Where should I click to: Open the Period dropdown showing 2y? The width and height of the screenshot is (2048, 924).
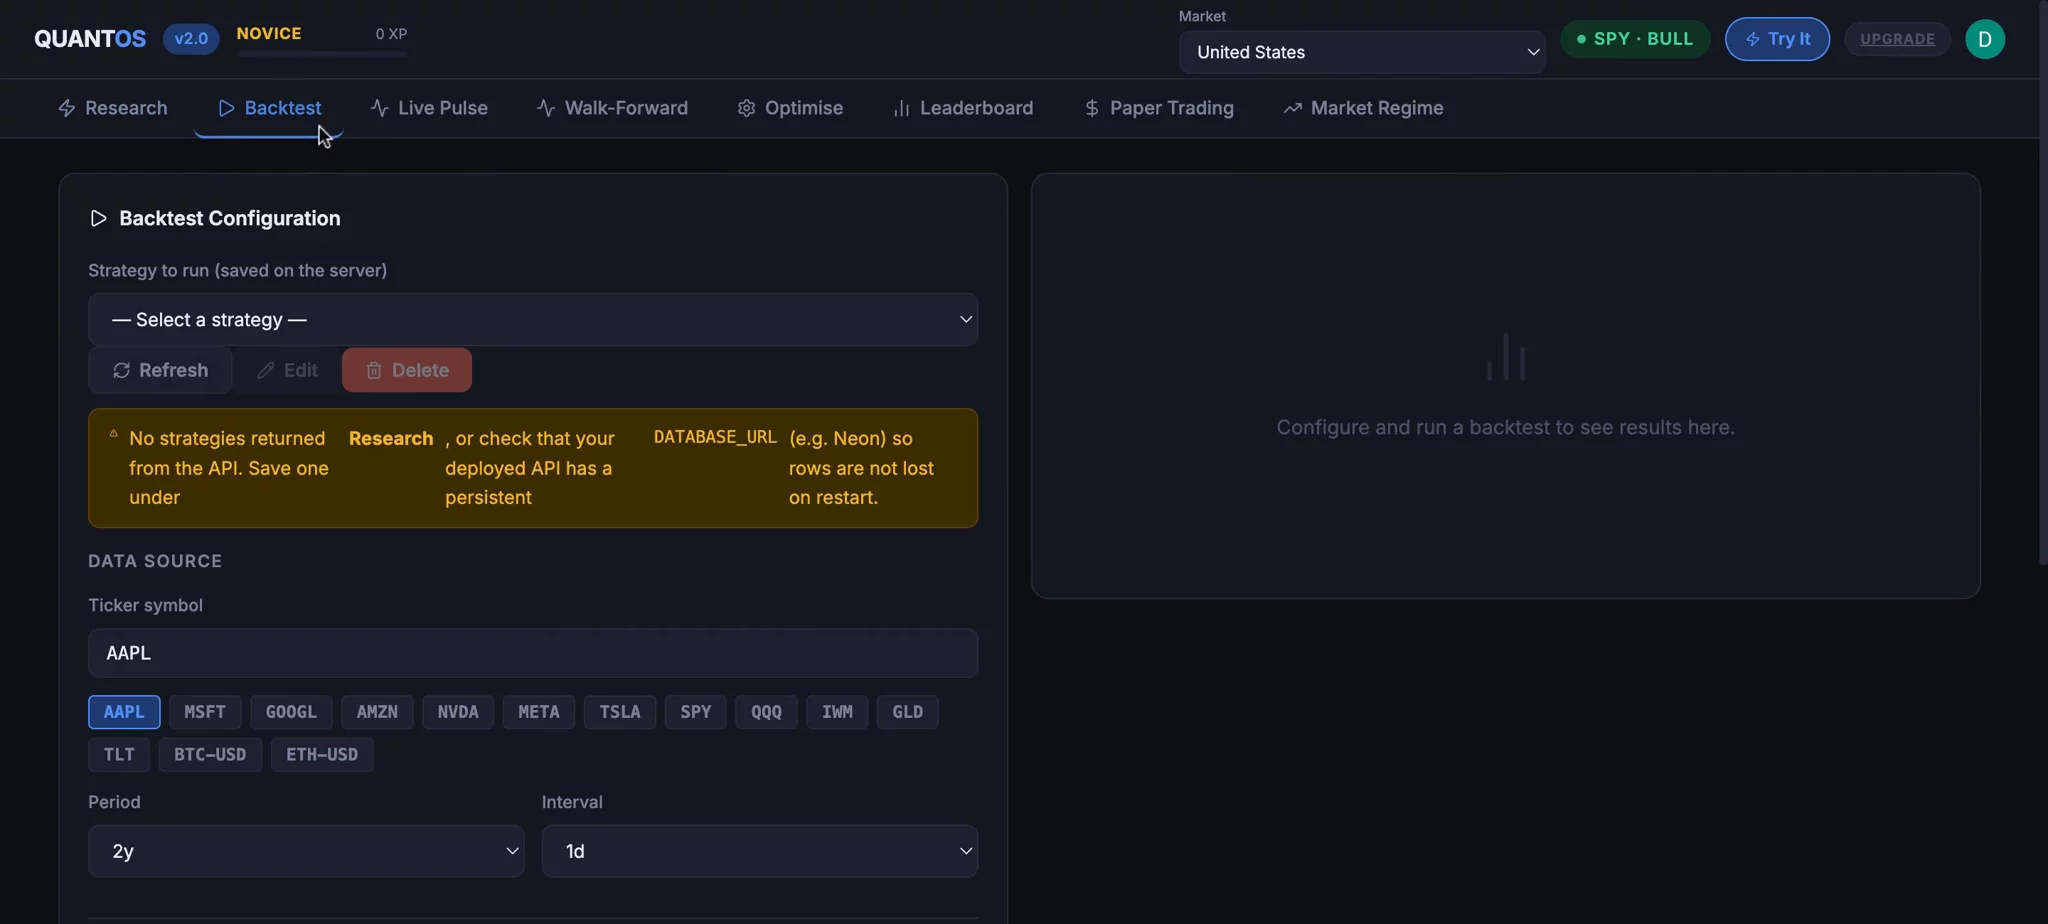coord(306,851)
